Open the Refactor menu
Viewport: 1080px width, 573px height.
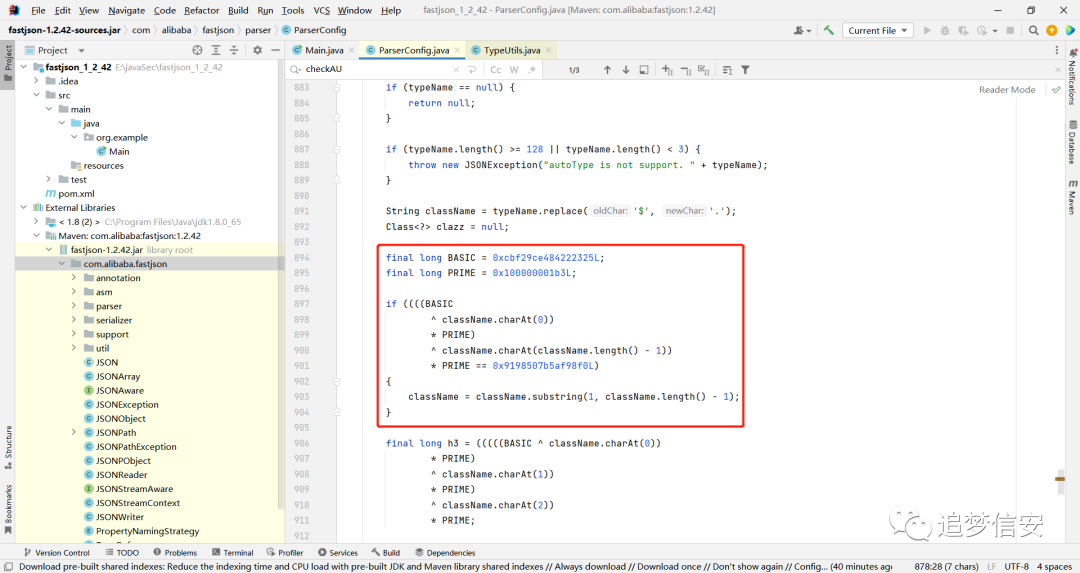[201, 10]
